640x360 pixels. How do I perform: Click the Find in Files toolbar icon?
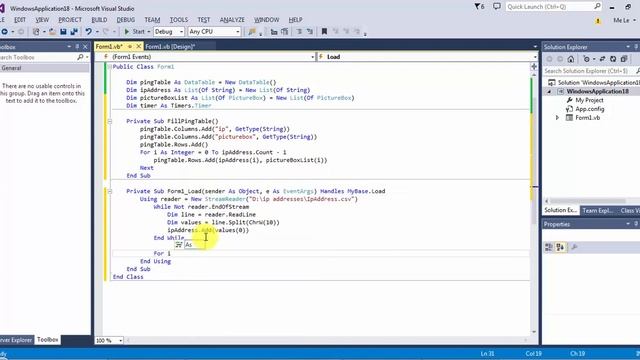coord(252,31)
